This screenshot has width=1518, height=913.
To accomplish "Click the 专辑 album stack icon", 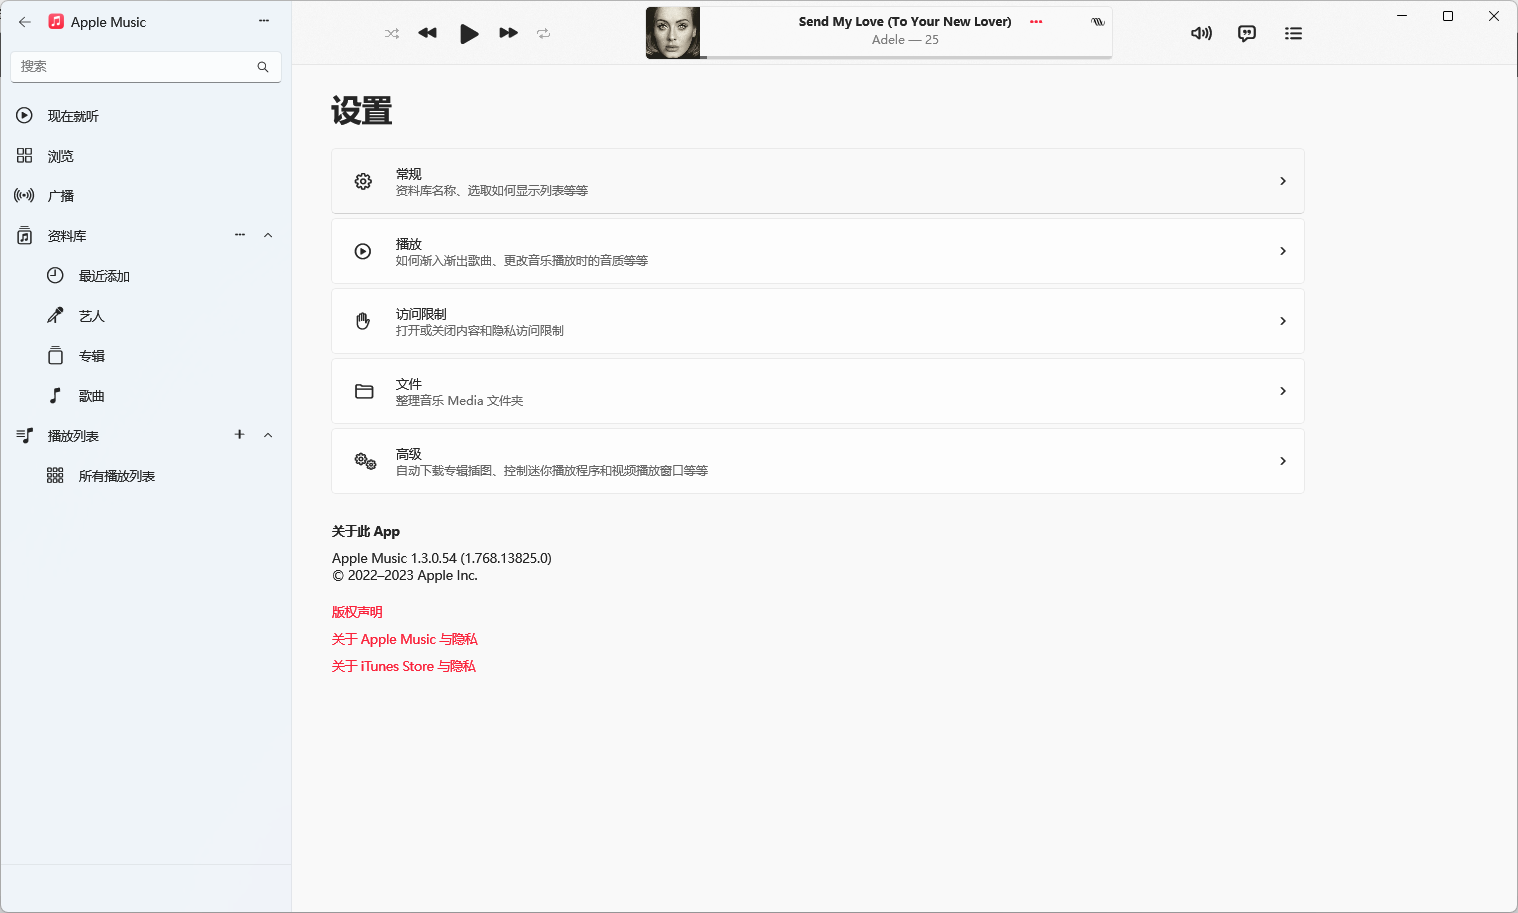I will (x=56, y=356).
